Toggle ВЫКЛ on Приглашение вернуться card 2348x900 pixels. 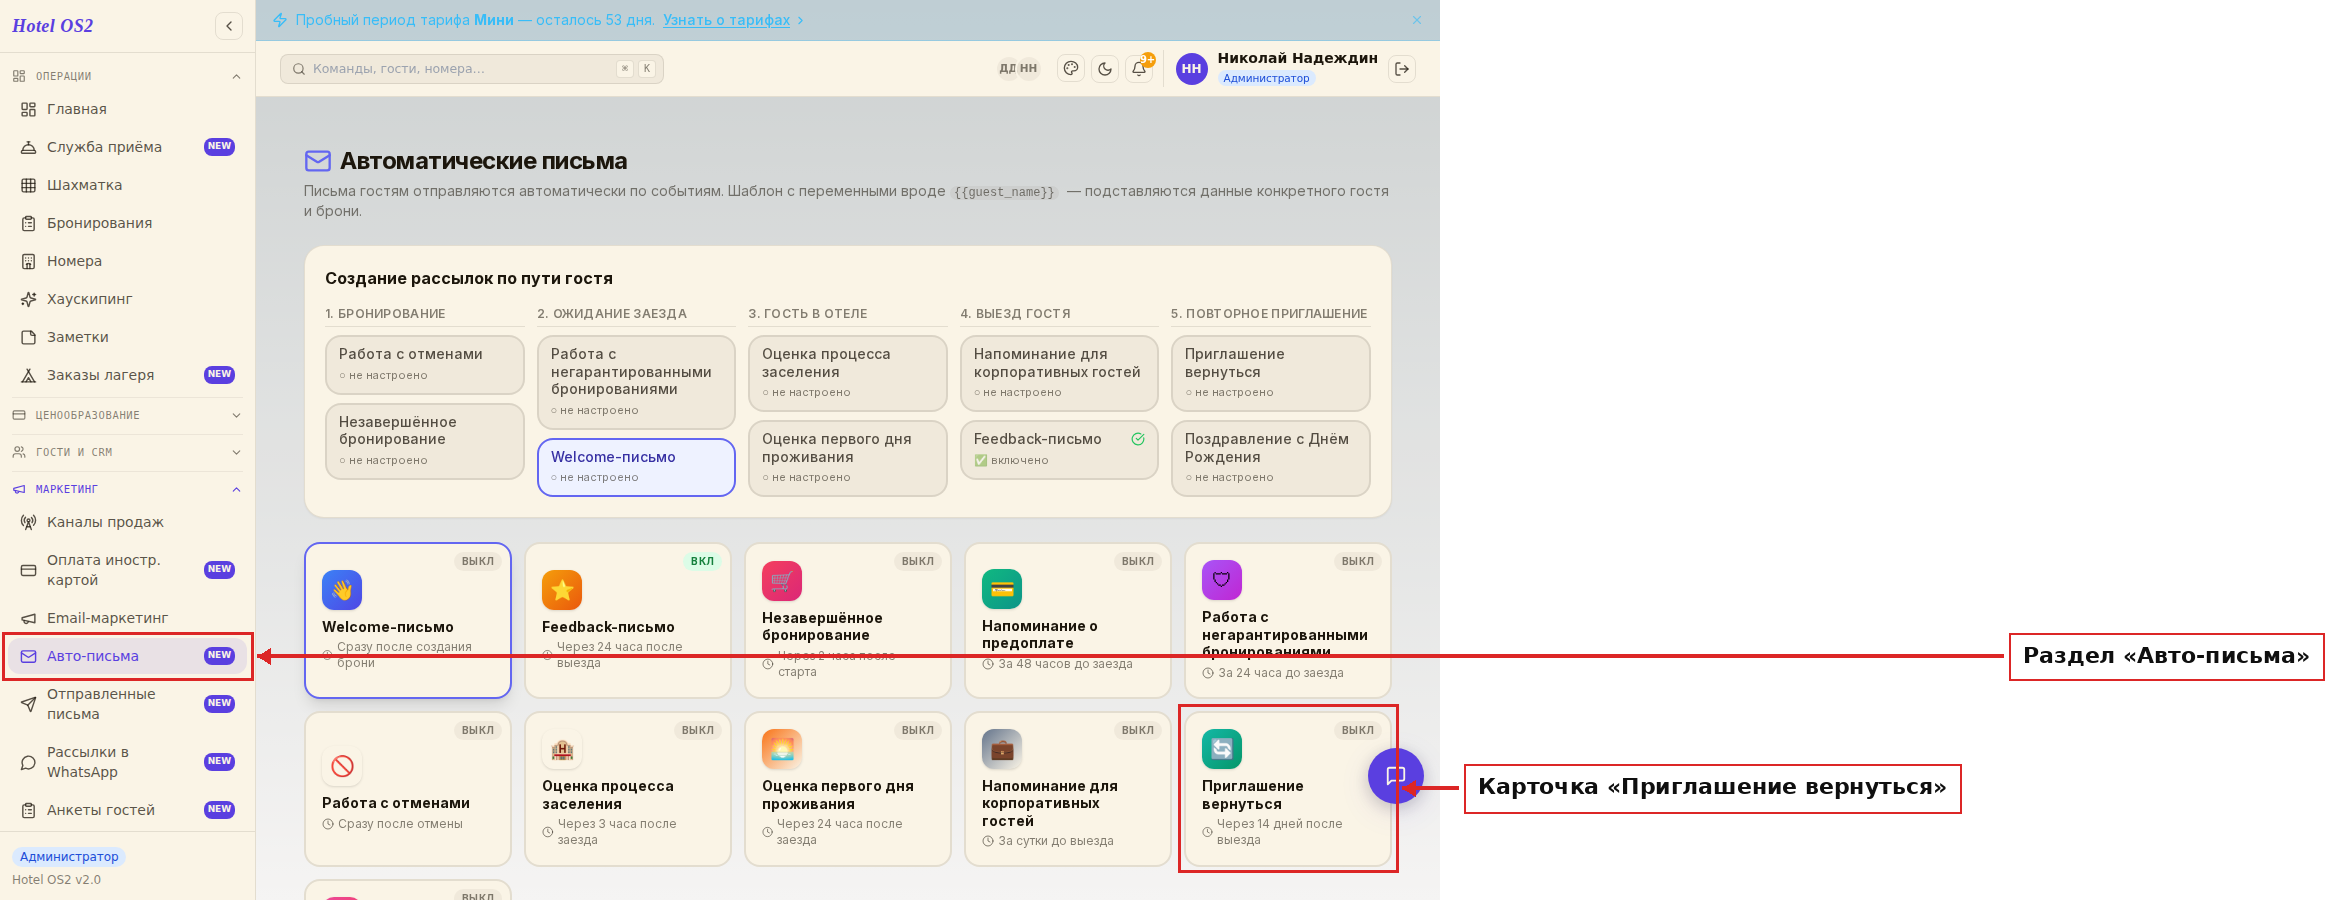pyautogui.click(x=1358, y=730)
